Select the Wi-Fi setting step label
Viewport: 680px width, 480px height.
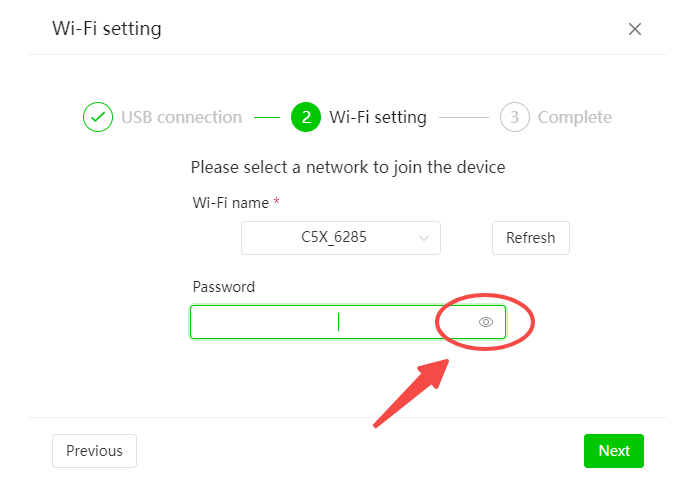click(x=378, y=117)
